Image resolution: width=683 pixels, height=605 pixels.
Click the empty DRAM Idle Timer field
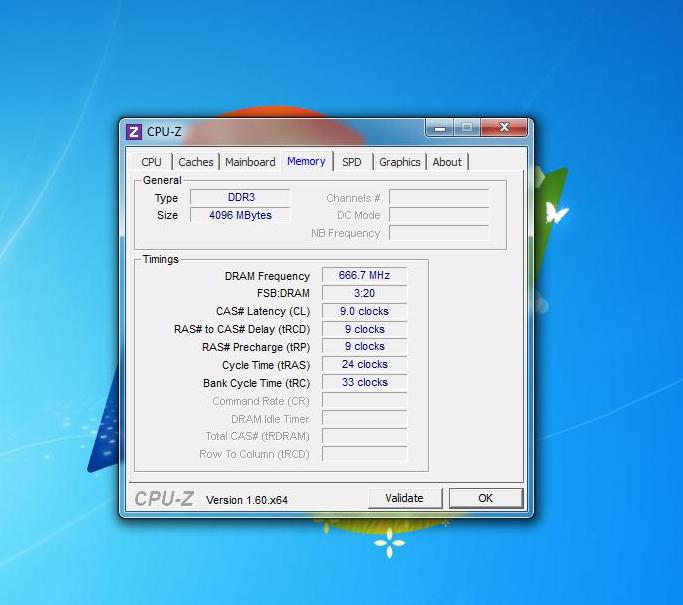click(x=364, y=418)
